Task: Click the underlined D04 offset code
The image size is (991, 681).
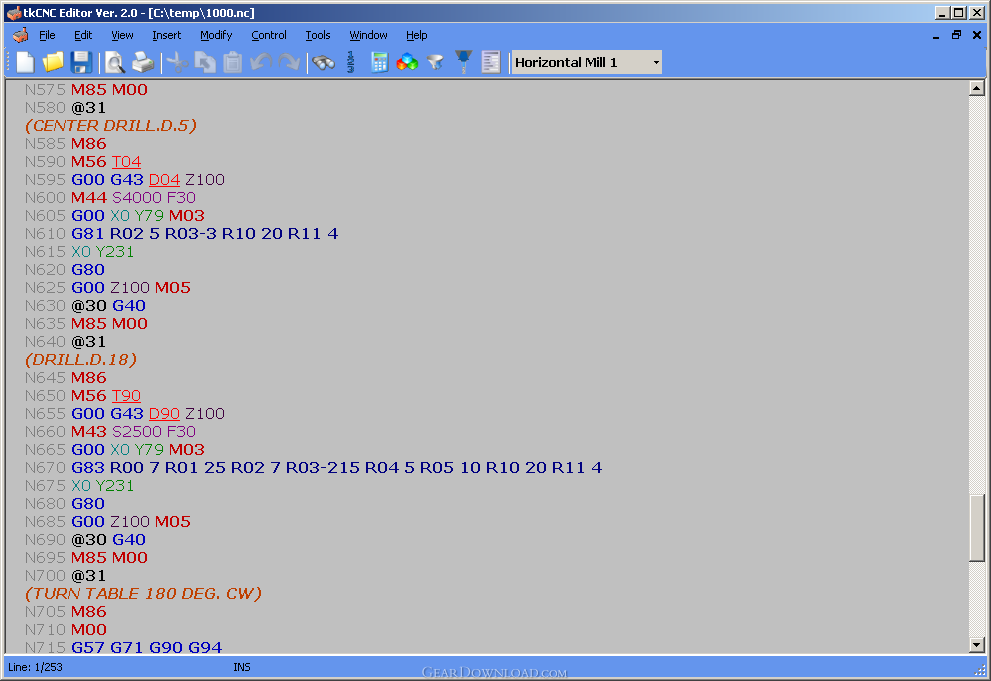Action: click(164, 179)
